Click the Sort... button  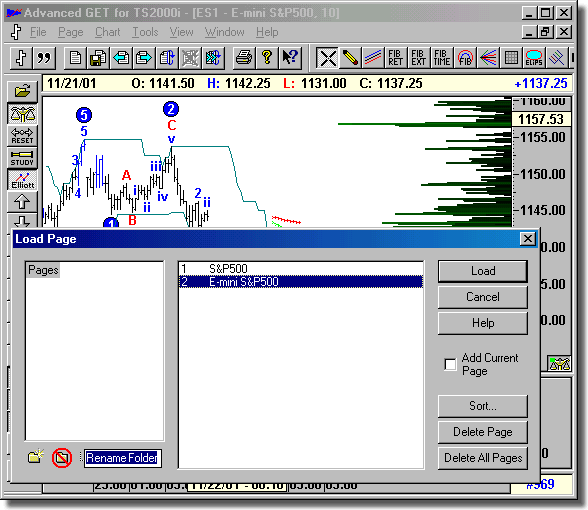[x=483, y=406]
